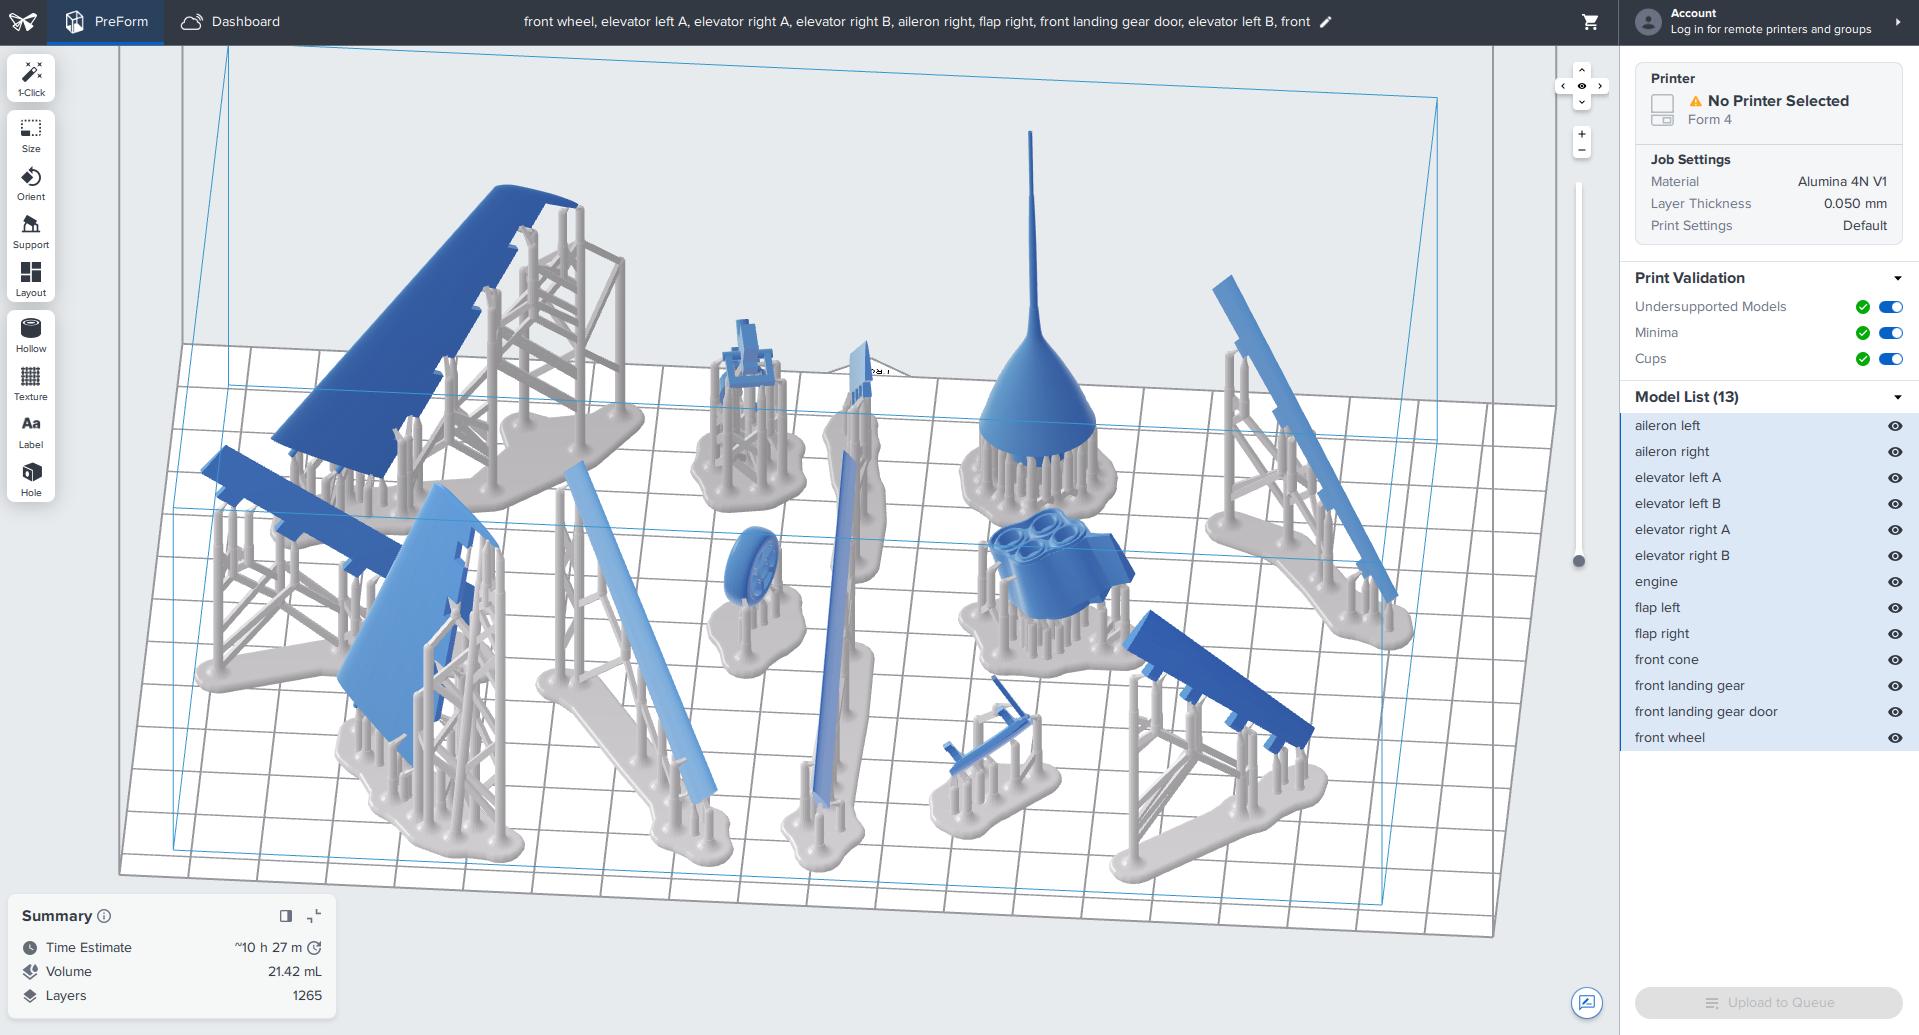Edit the job name with pencil icon
Screen dimensions: 1919x1035
coord(1326,22)
